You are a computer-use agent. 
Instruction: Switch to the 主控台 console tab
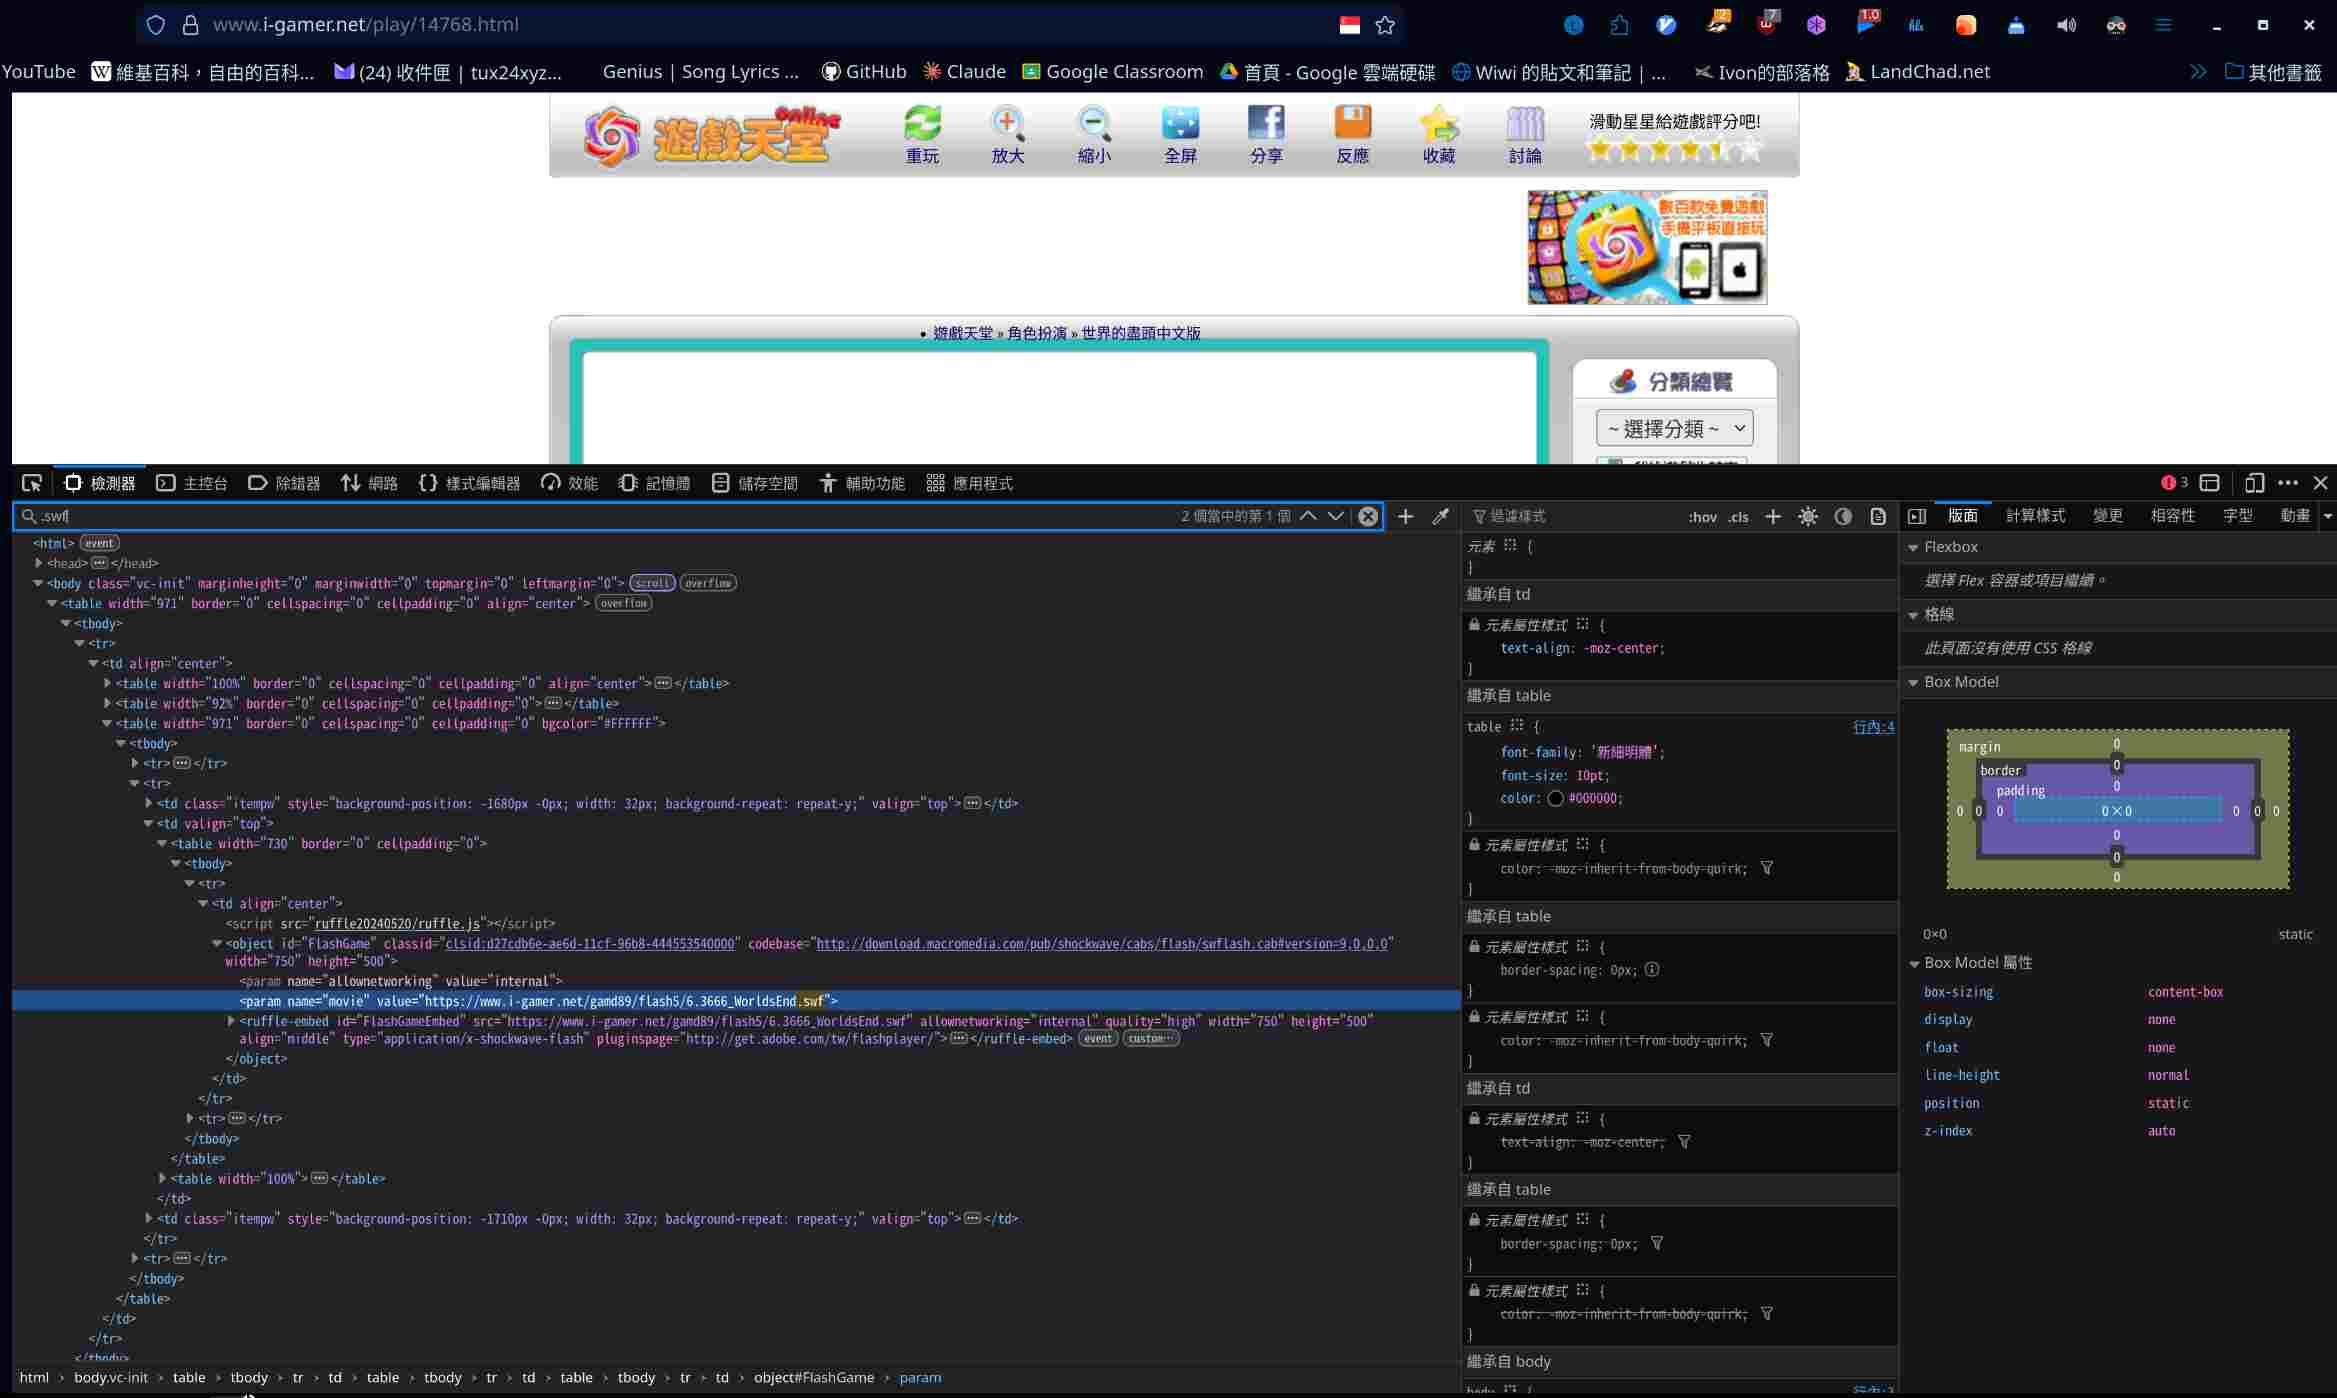pos(192,484)
